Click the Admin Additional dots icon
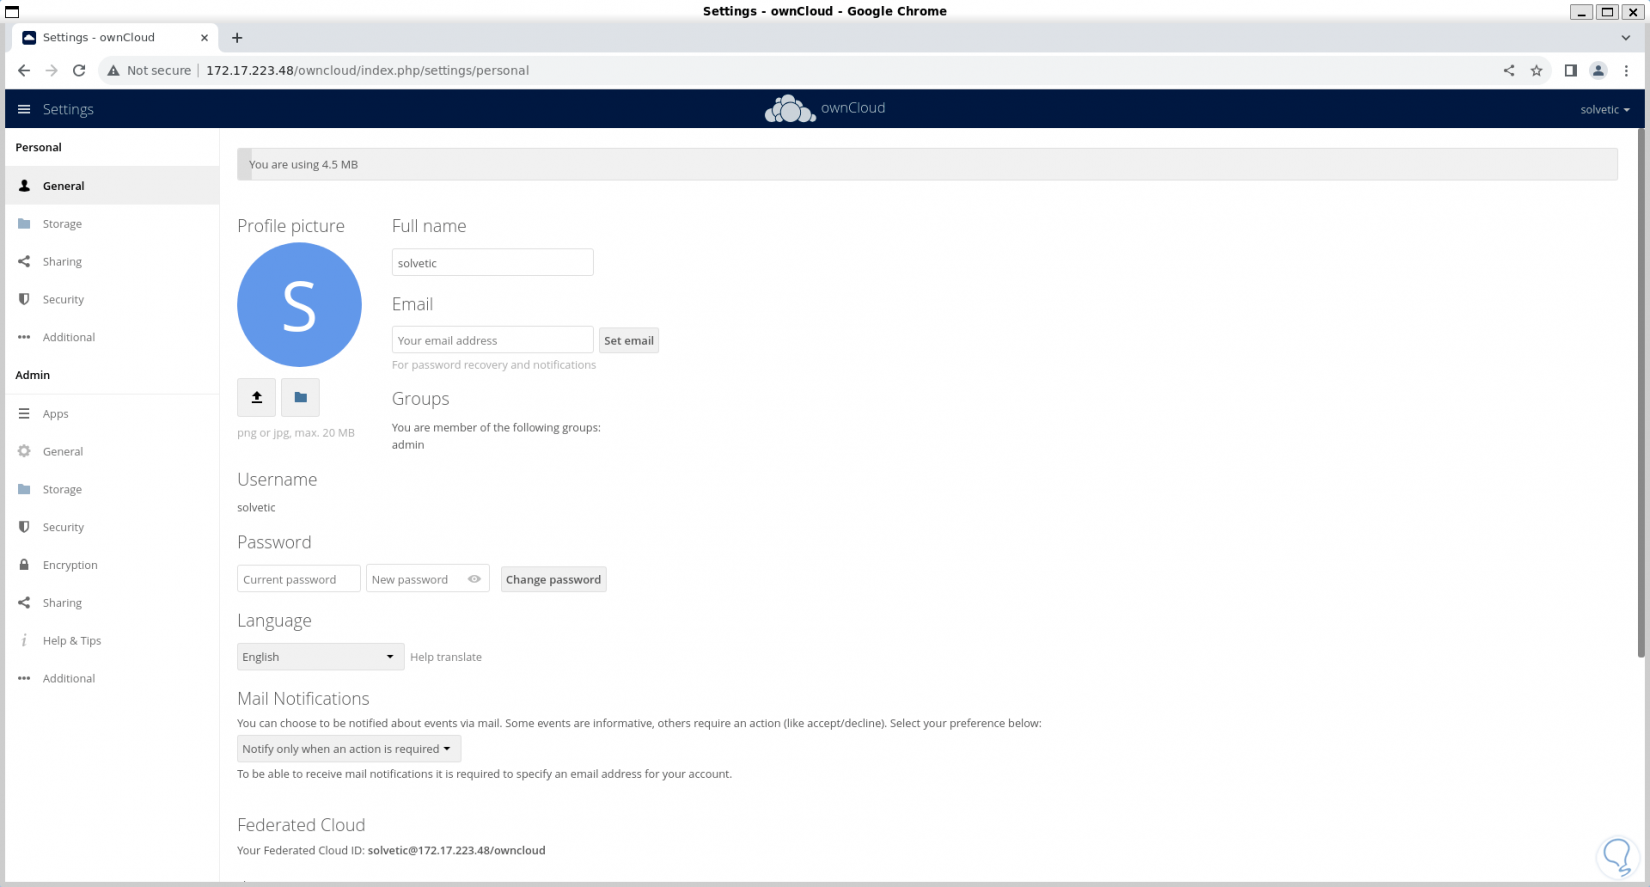 click(24, 679)
